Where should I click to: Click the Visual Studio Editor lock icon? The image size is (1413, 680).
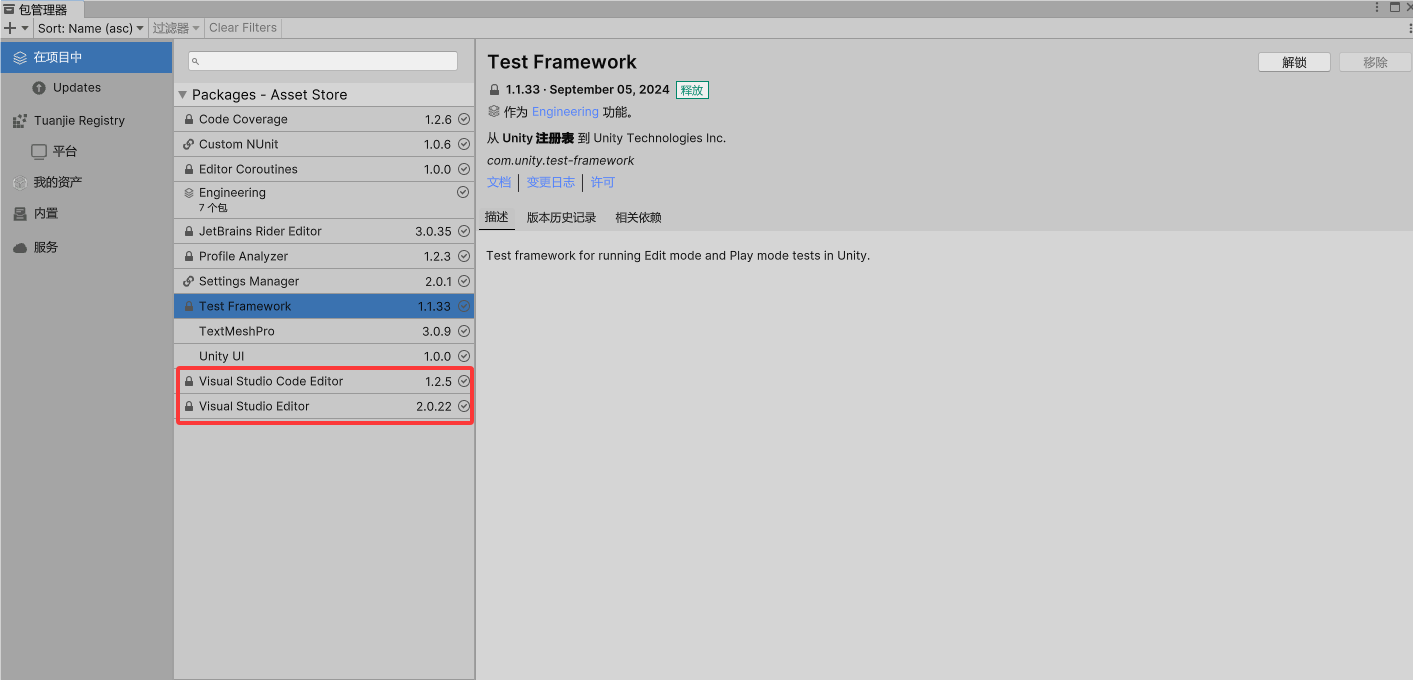189,406
